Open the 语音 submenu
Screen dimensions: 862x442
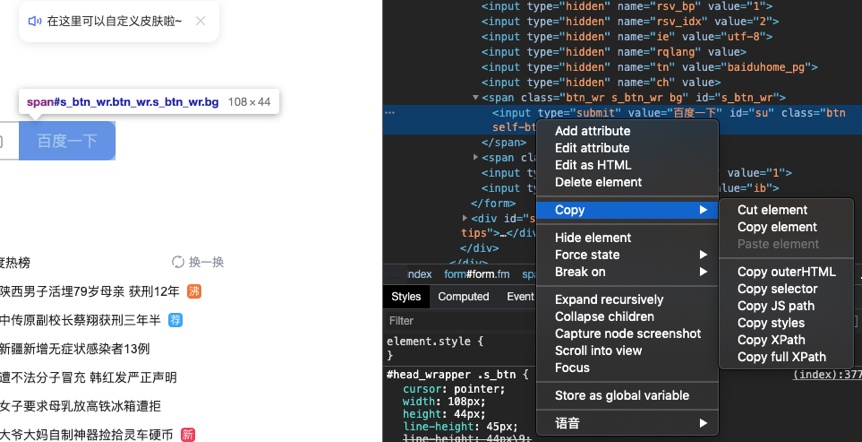point(627,423)
